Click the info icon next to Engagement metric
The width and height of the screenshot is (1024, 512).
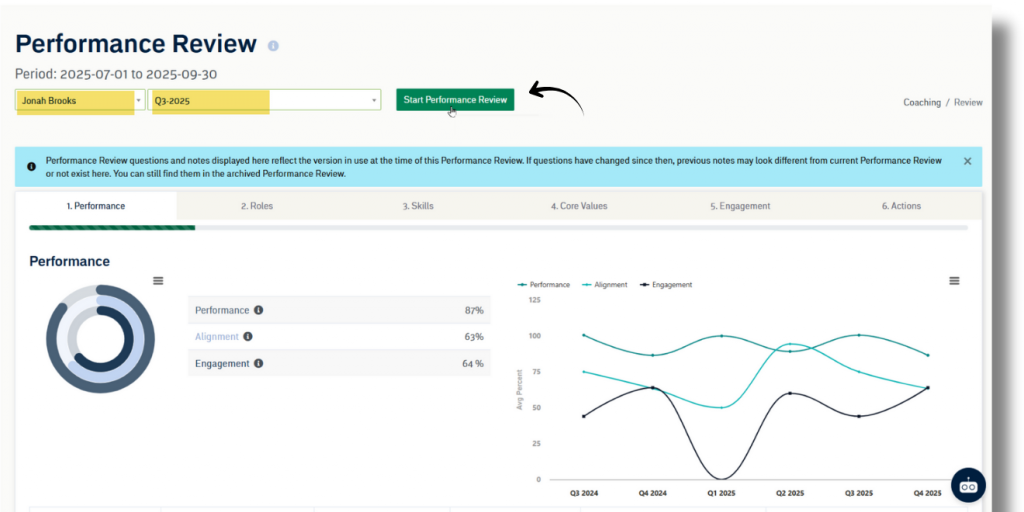258,364
